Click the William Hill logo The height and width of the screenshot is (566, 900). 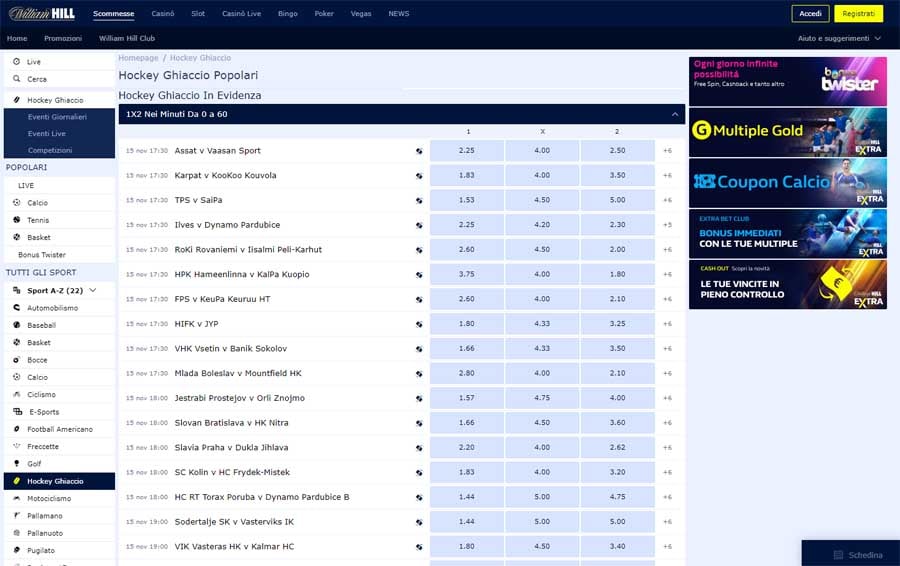click(x=42, y=13)
